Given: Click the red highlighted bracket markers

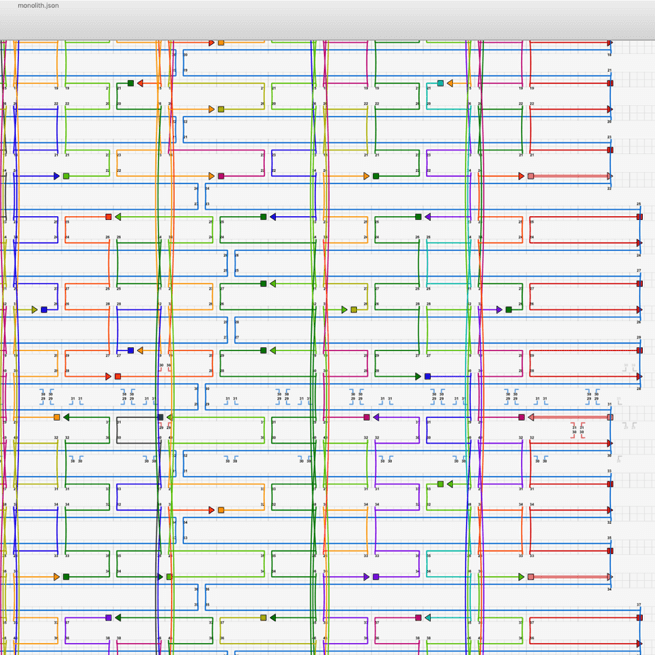Looking at the screenshot, I should 577,430.
